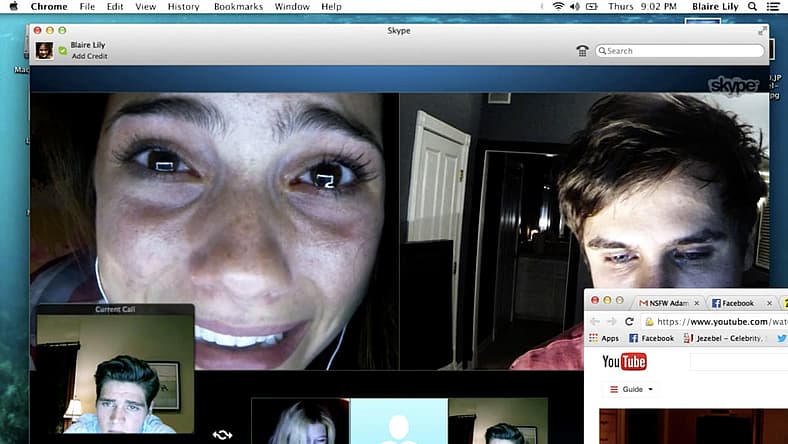Viewport: 788px width, 444px height.
Task: Open the View menu
Action: pos(145,7)
